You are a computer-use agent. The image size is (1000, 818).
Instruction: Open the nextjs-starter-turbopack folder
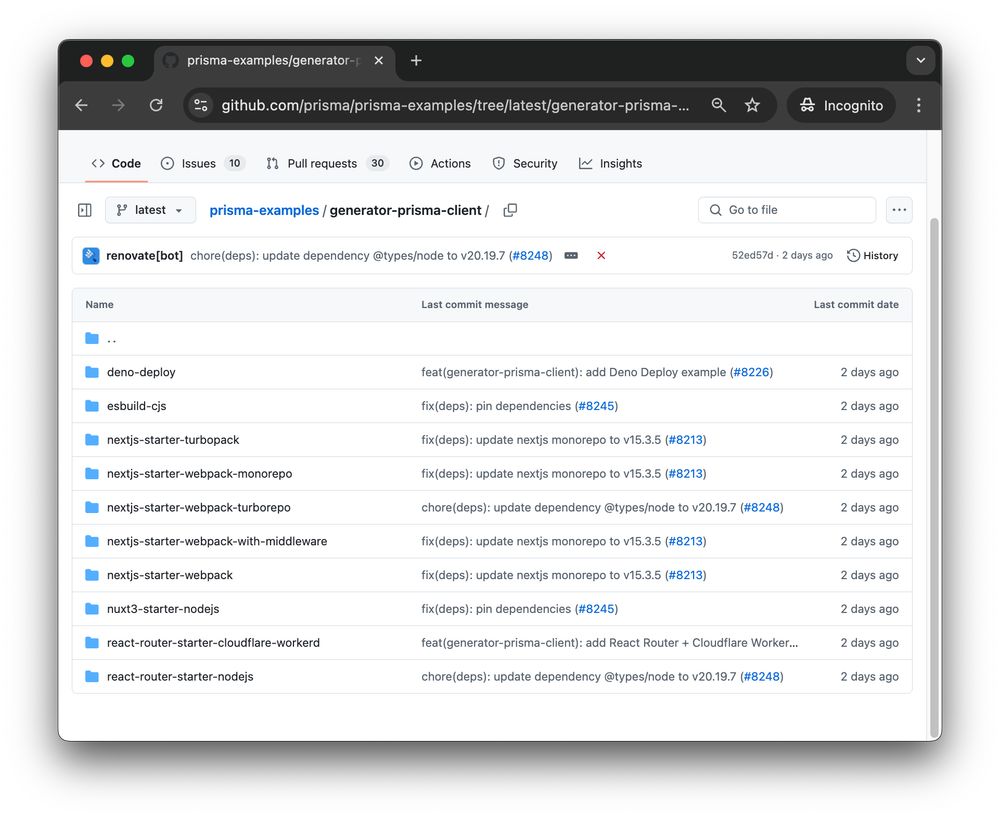[173, 440]
